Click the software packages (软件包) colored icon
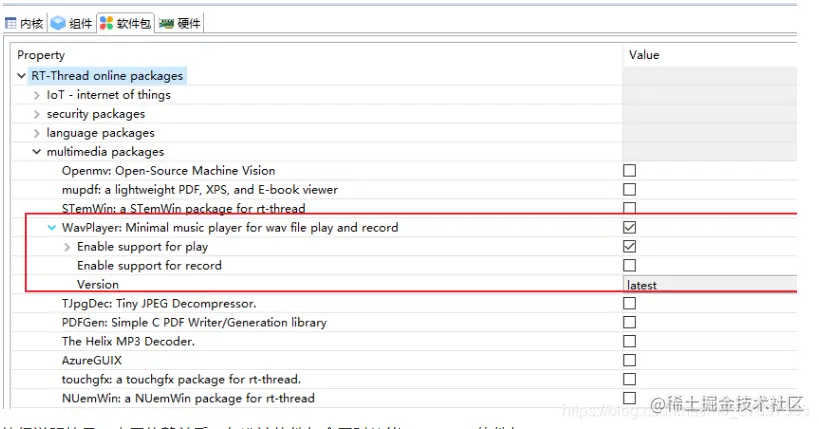 click(x=107, y=23)
